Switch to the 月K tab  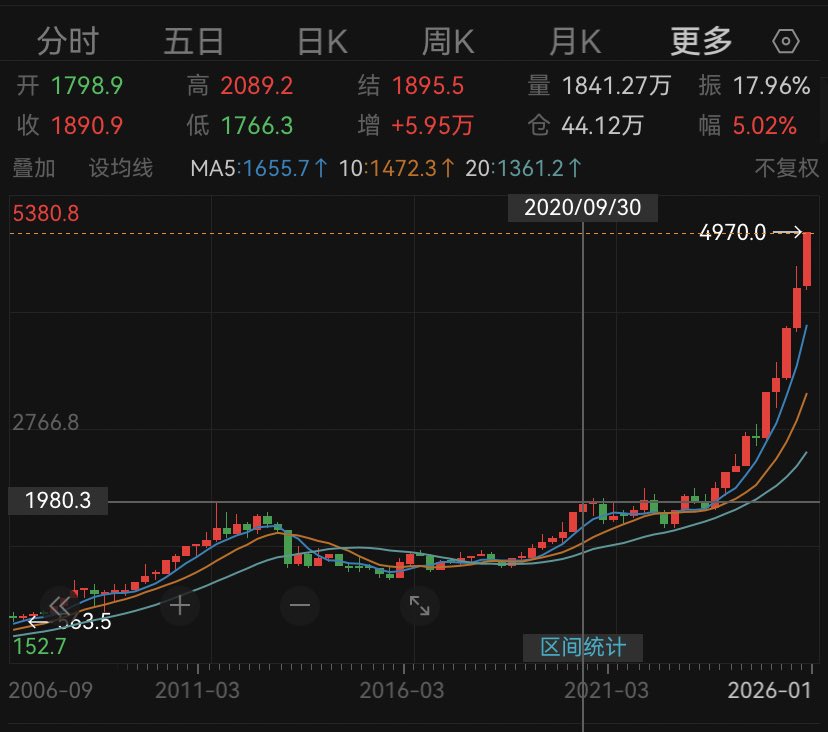575,41
